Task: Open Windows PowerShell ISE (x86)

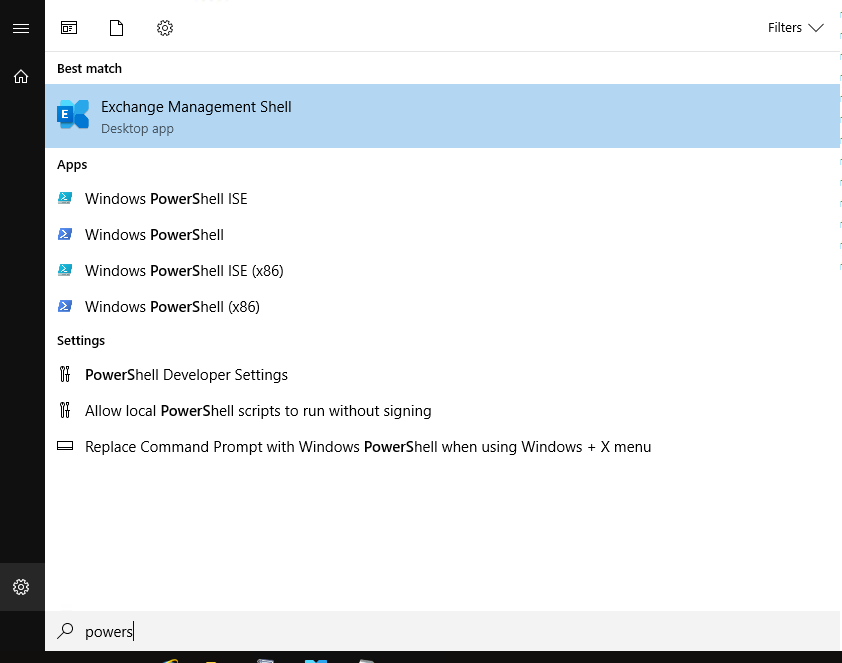Action: point(442,271)
